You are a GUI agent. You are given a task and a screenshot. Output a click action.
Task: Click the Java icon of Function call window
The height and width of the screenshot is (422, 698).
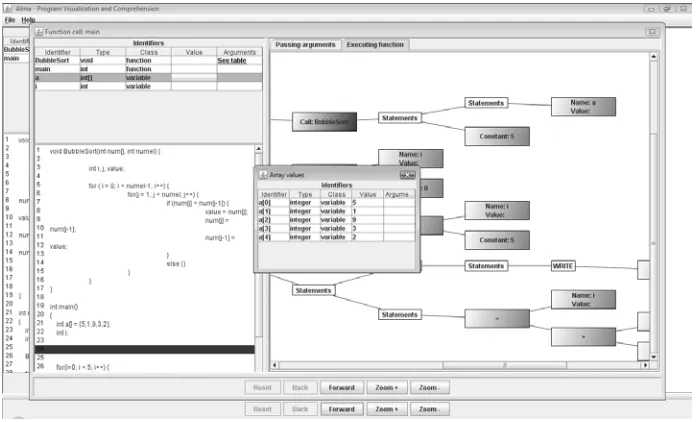tap(39, 32)
